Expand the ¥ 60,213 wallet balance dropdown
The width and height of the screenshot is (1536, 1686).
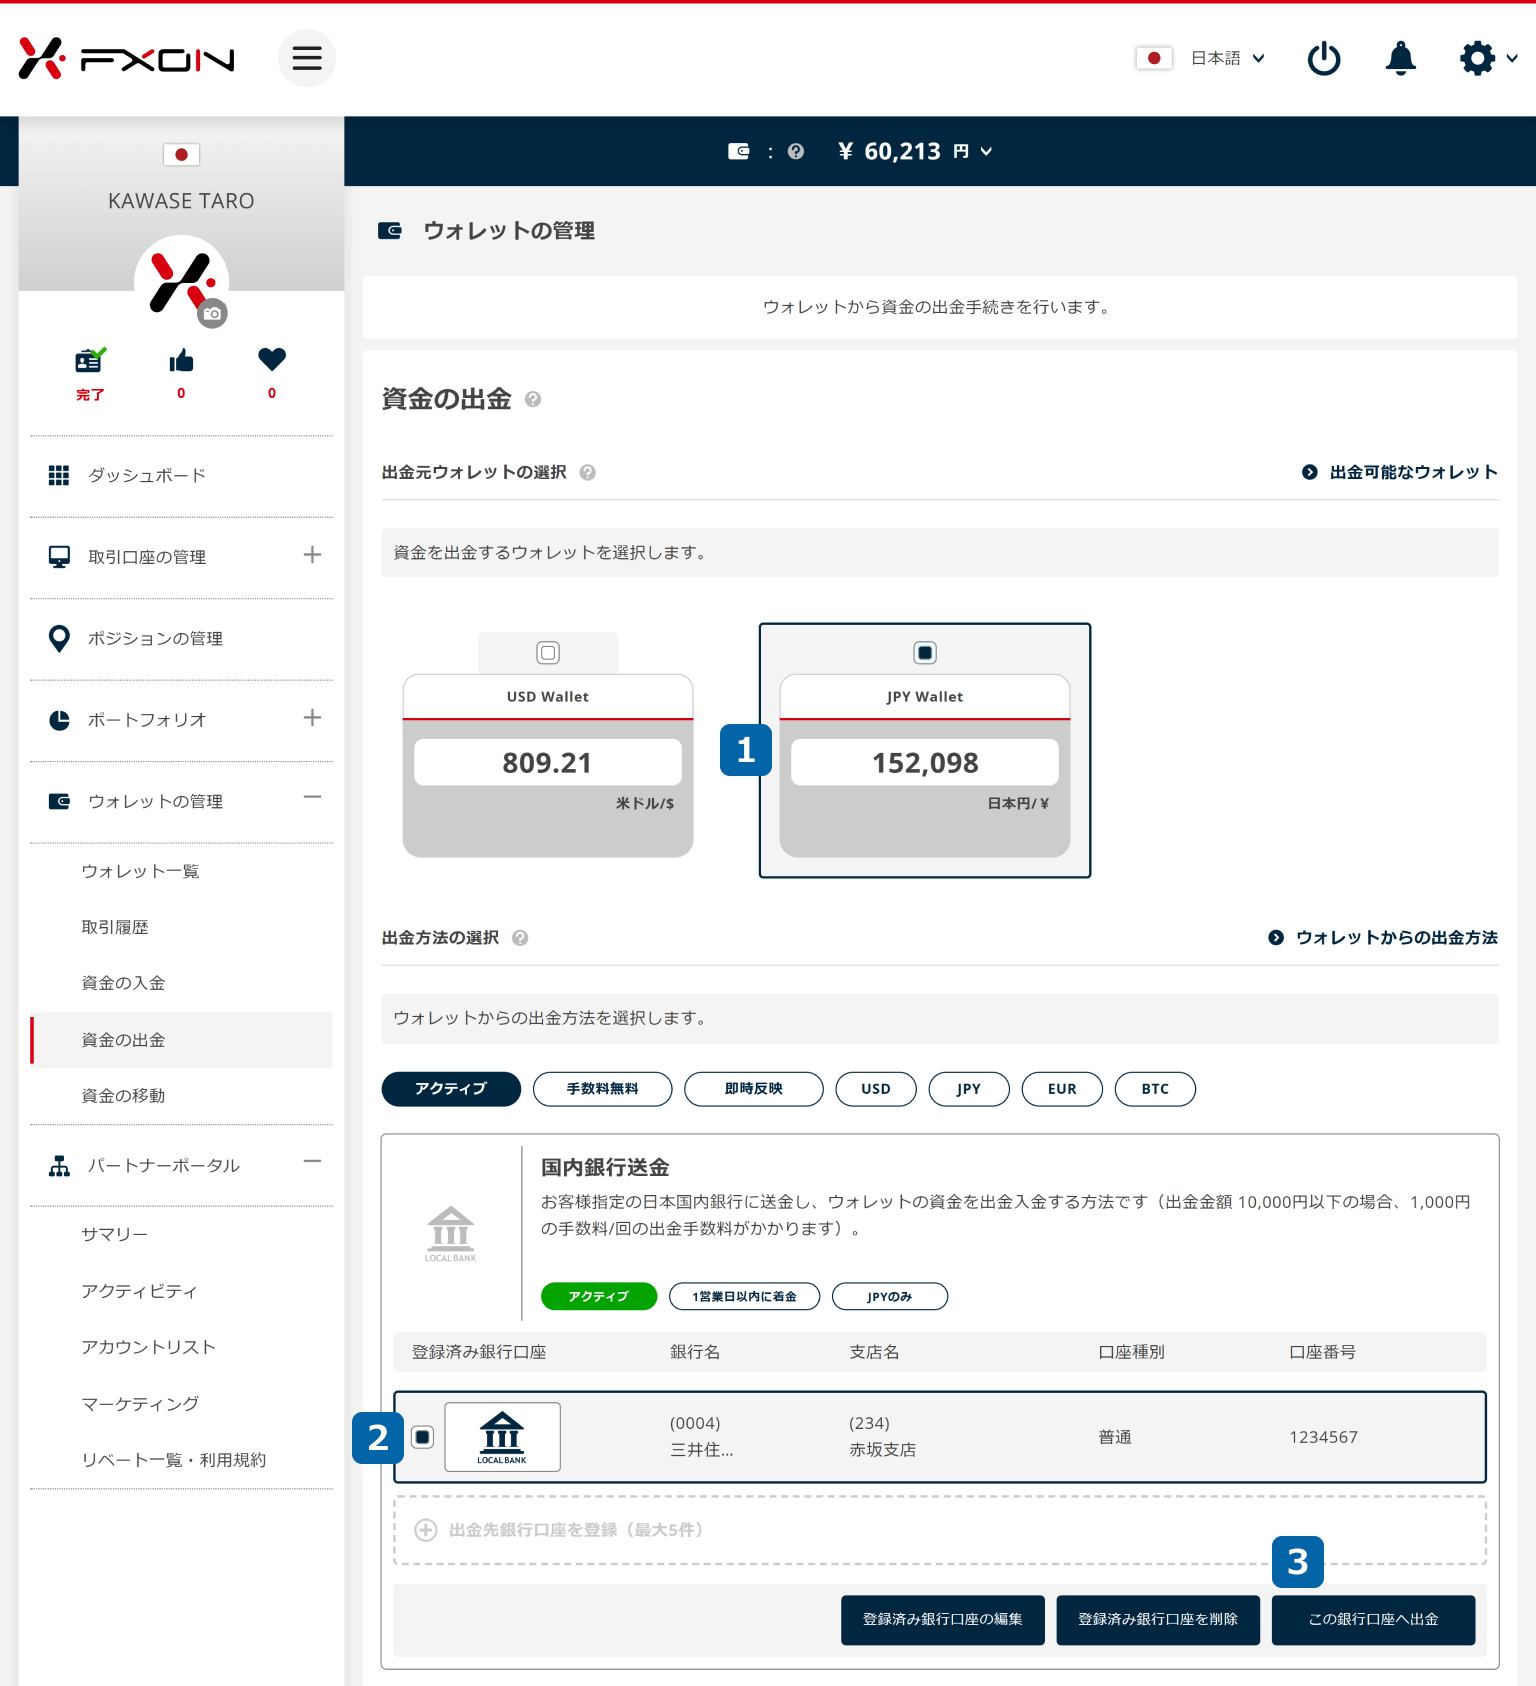click(x=915, y=151)
